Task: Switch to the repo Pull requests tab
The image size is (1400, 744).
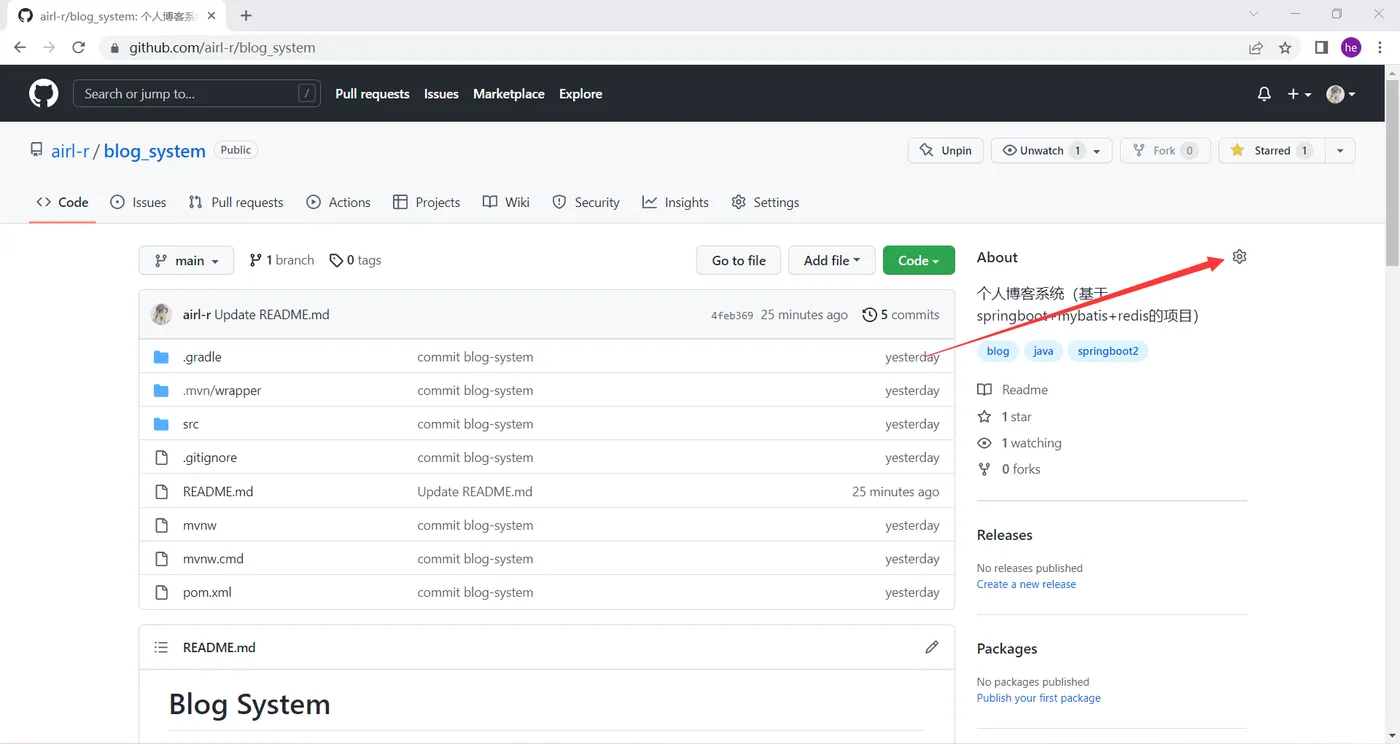Action: point(236,202)
